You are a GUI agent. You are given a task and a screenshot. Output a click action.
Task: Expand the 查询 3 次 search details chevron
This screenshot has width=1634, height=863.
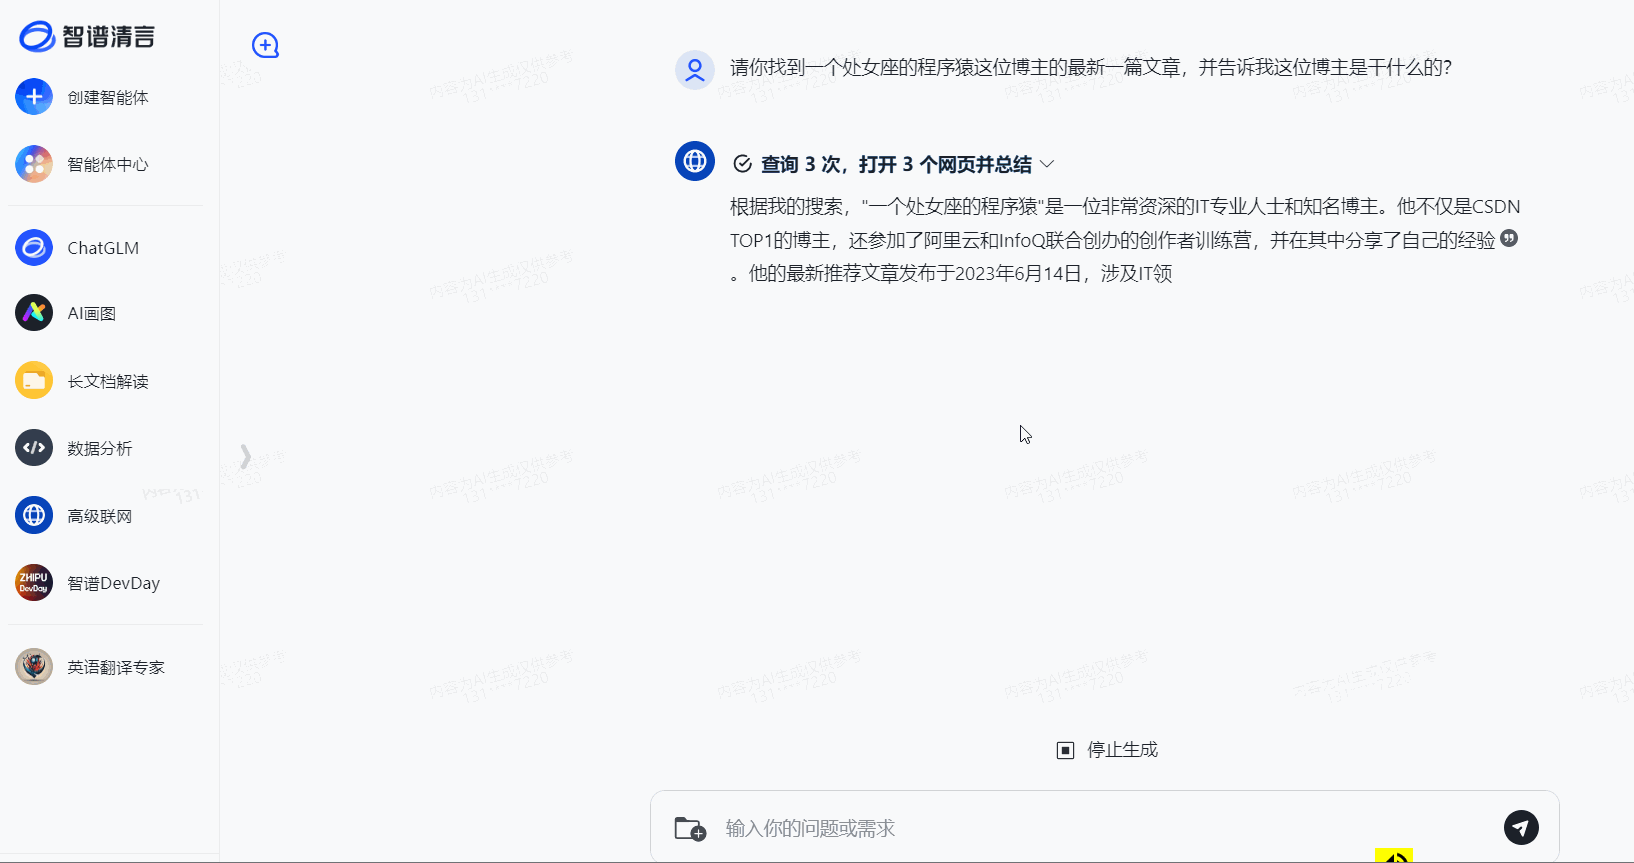pyautogui.click(x=1047, y=164)
